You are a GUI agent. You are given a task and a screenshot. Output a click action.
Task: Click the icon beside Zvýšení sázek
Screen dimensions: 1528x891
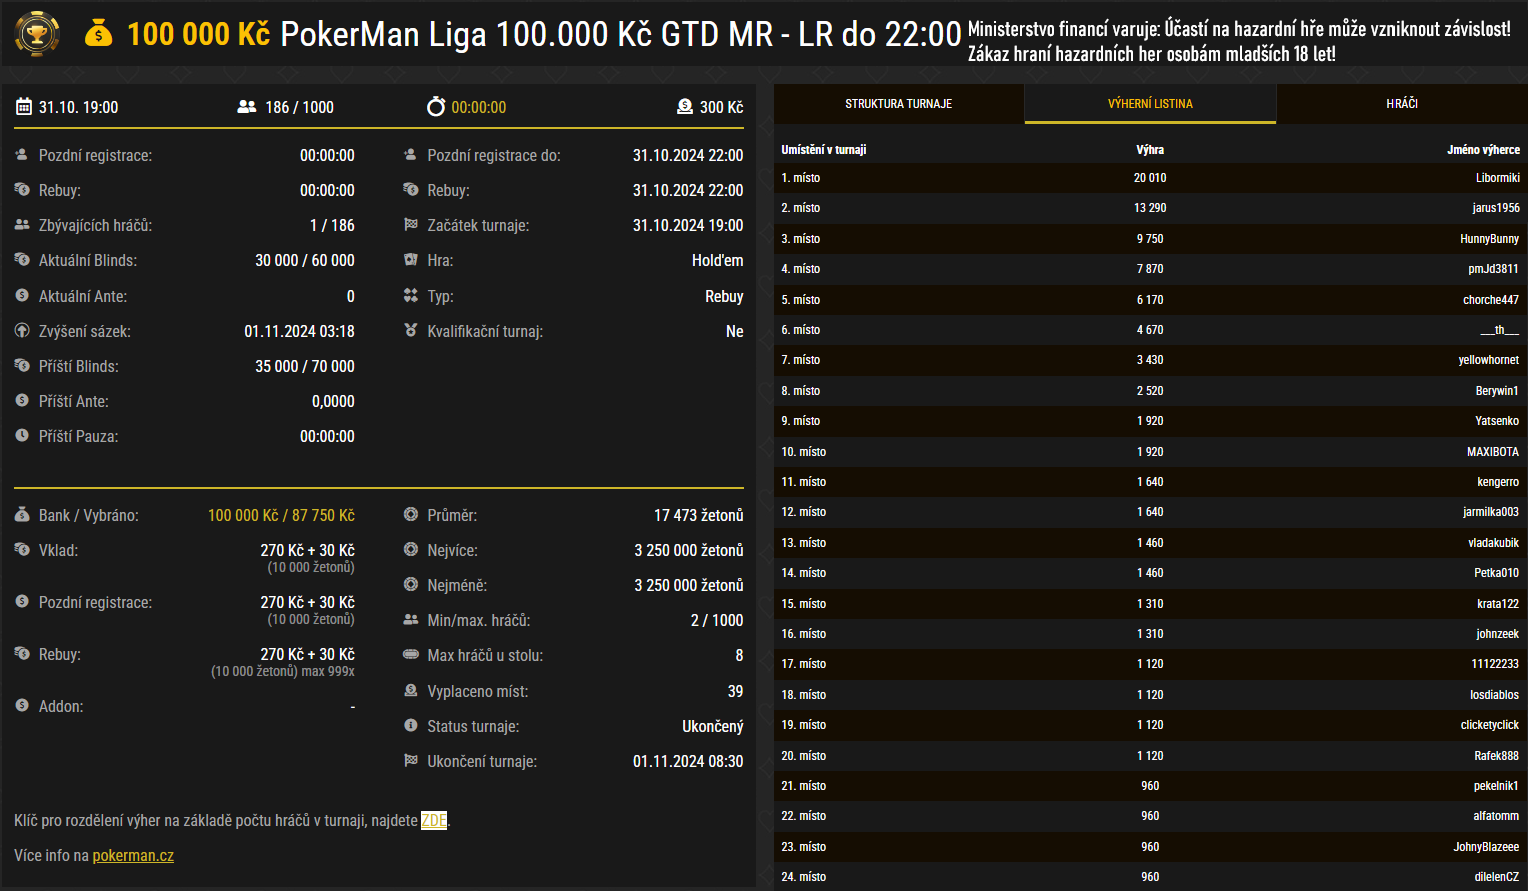pyautogui.click(x=22, y=331)
